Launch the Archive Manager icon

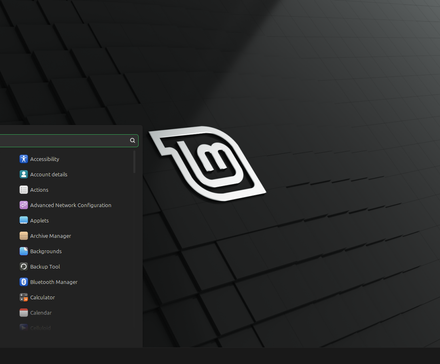(24, 236)
